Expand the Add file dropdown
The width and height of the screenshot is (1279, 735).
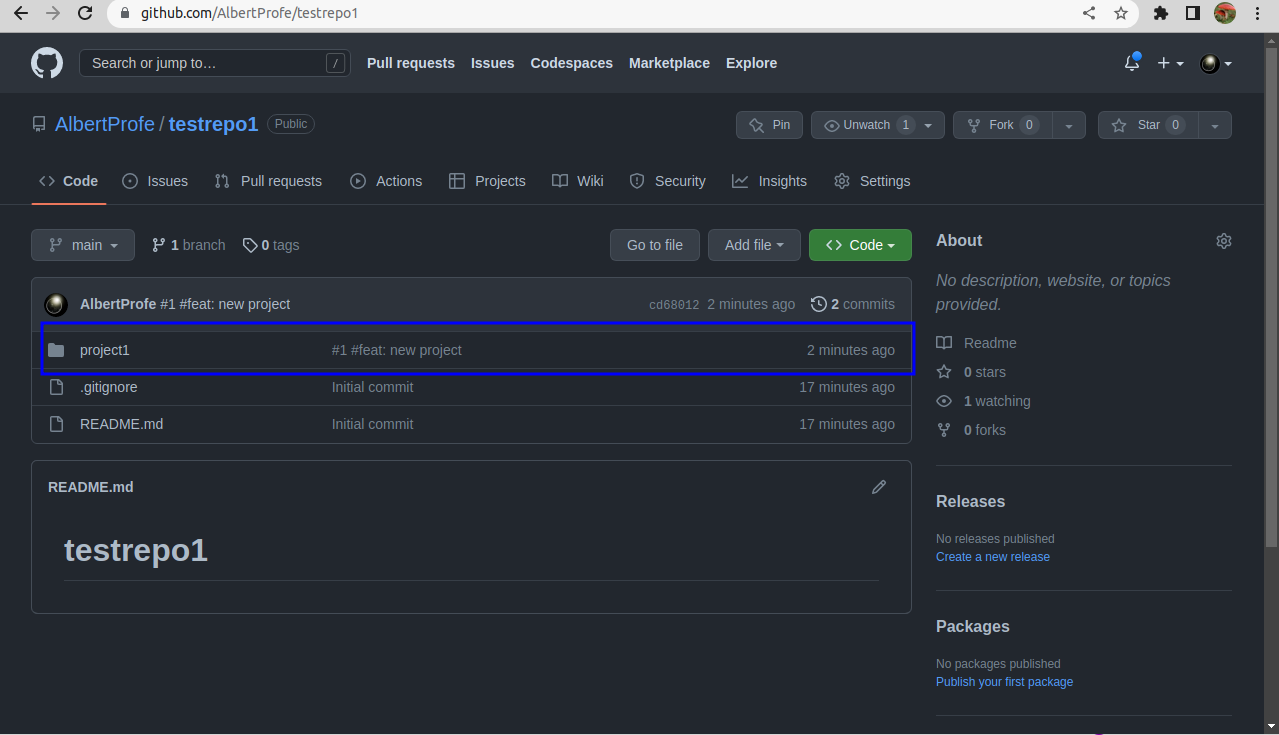(x=754, y=245)
